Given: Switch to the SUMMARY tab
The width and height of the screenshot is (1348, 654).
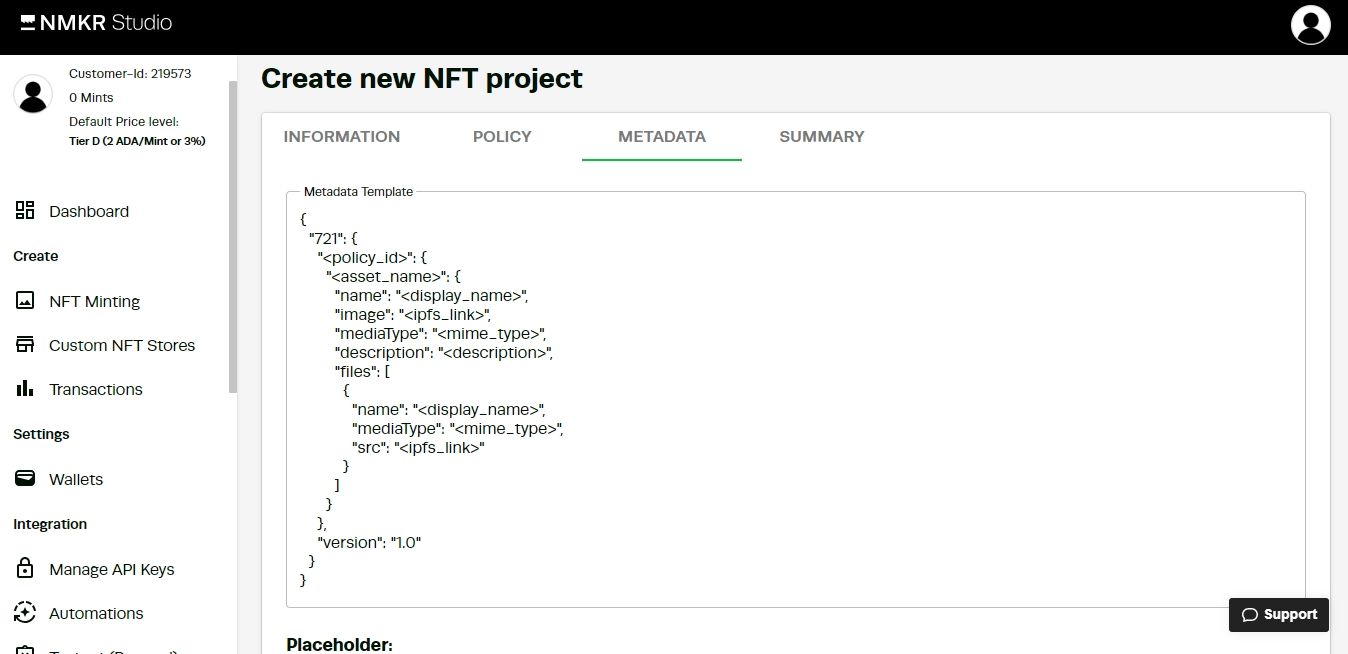Looking at the screenshot, I should 821,136.
